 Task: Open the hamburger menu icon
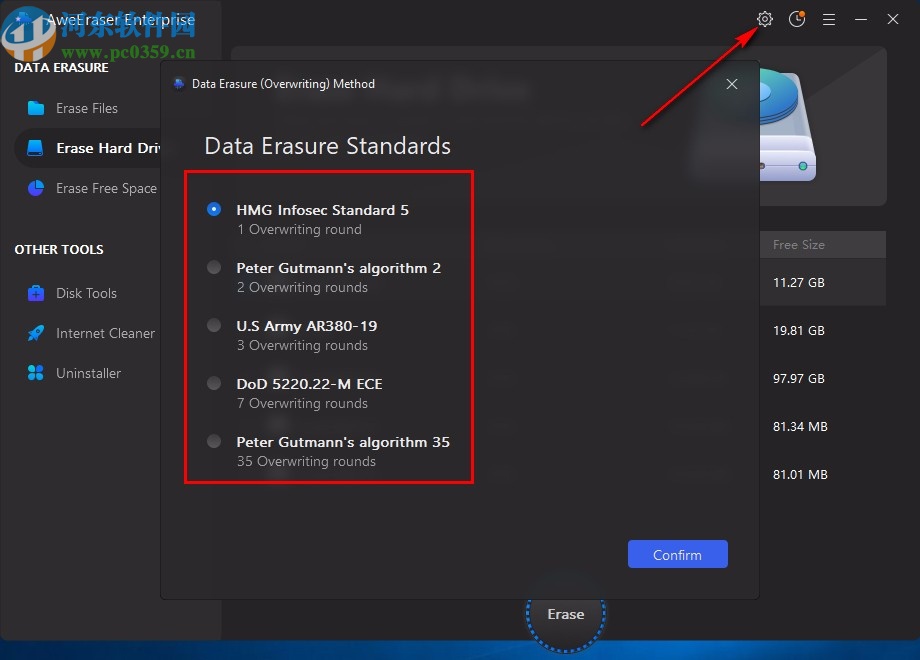pos(828,19)
